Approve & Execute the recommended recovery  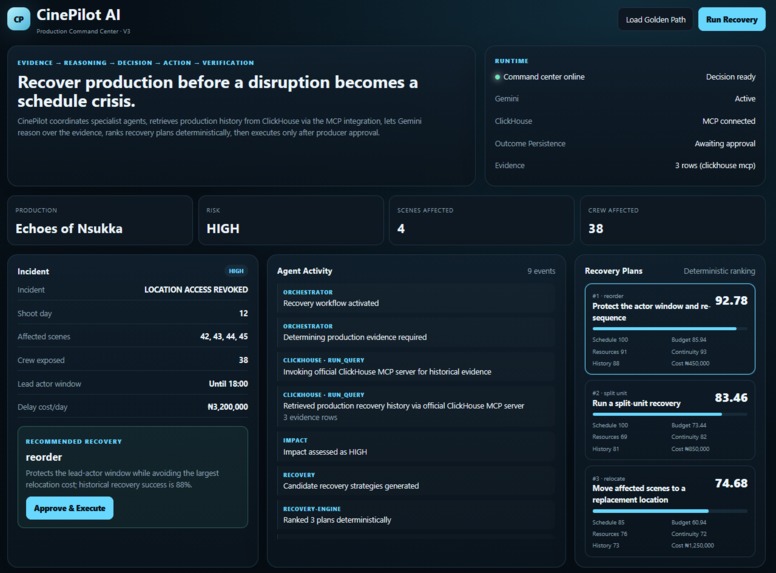click(x=70, y=508)
